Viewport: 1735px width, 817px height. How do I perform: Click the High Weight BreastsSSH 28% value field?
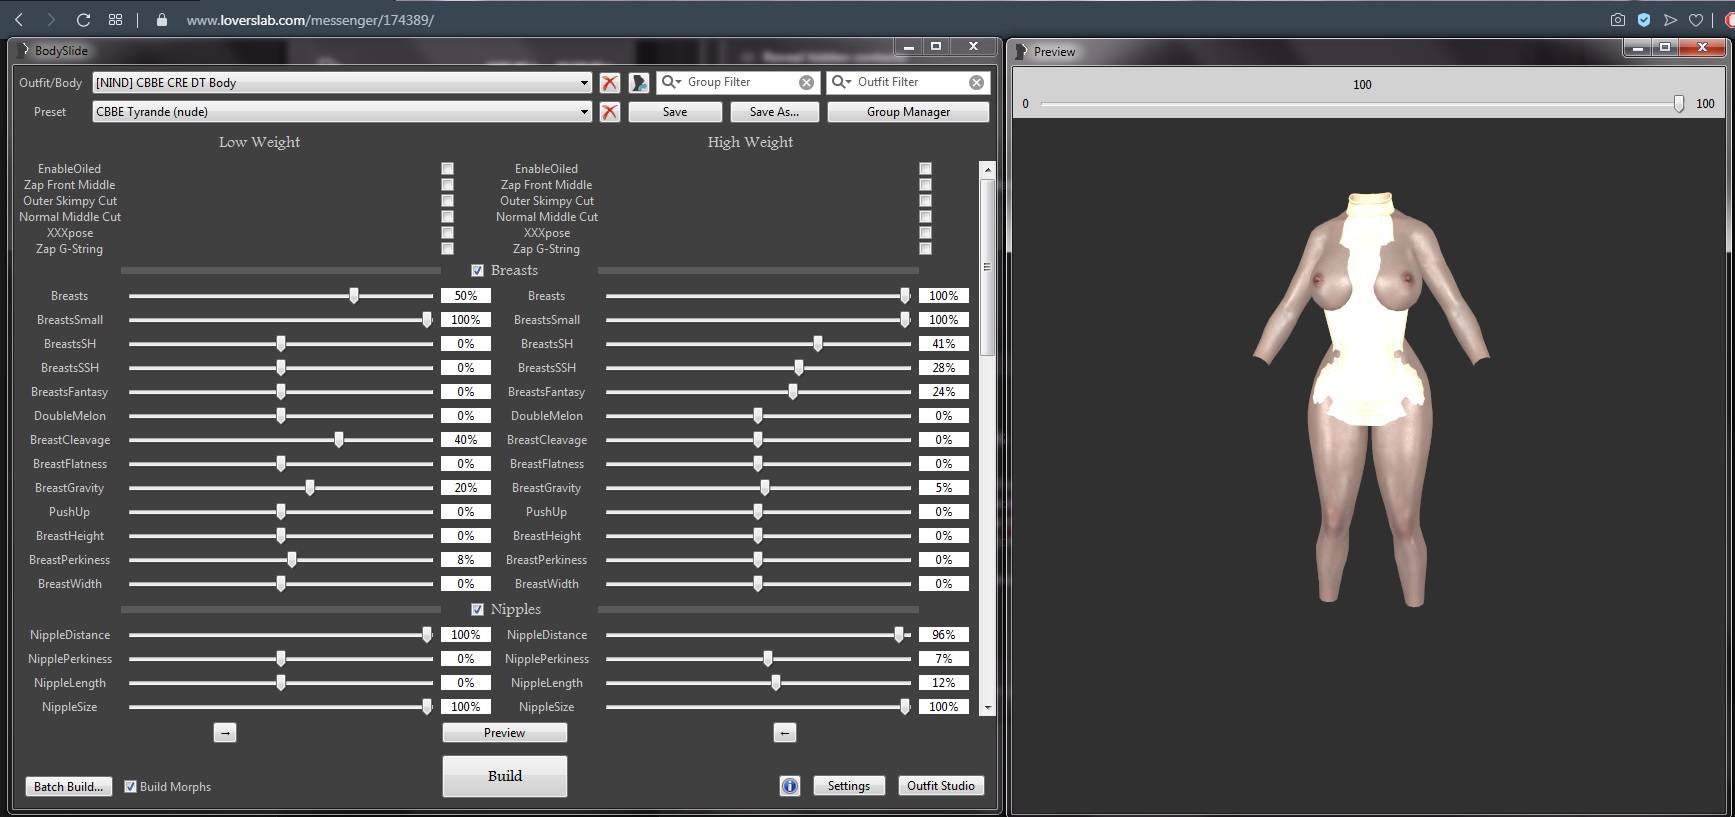[944, 368]
